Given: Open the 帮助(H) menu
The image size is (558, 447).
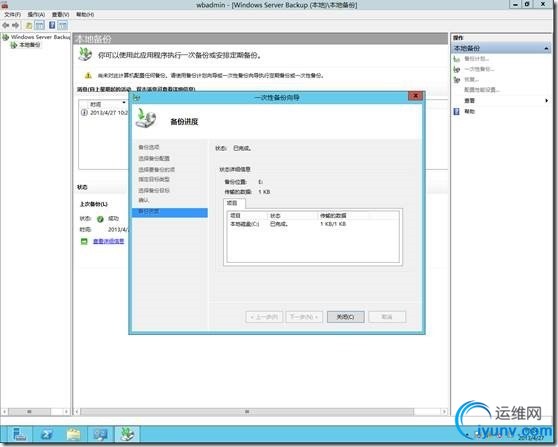Looking at the screenshot, I should pyautogui.click(x=85, y=15).
